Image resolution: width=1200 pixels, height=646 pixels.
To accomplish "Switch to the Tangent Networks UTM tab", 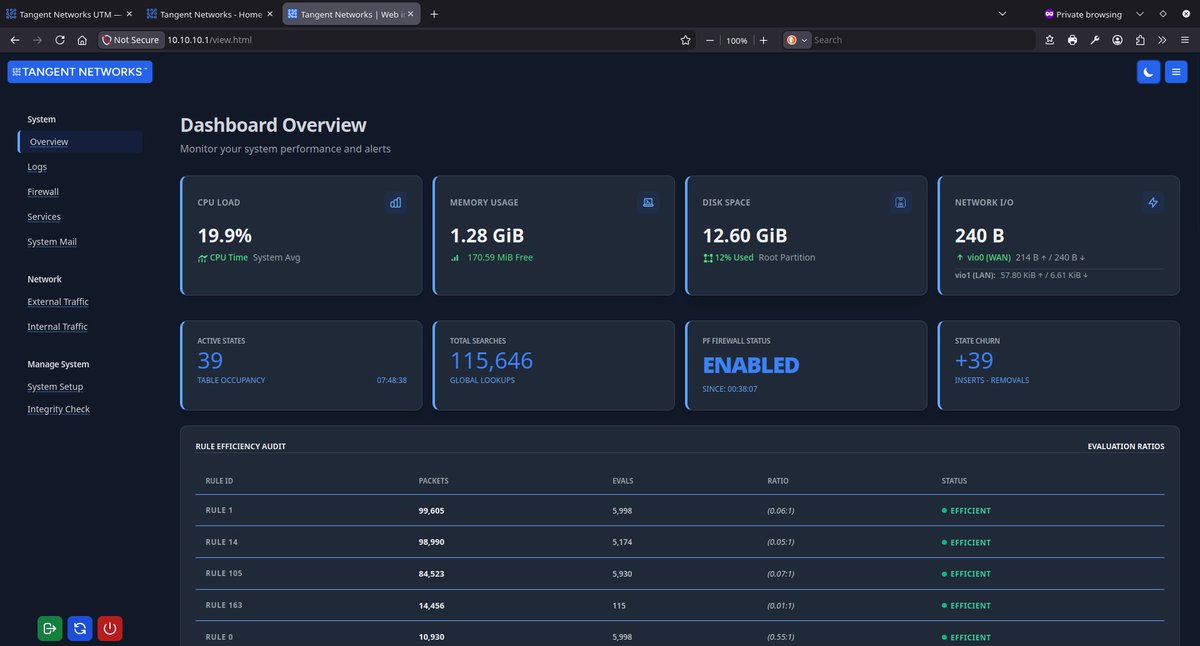I will pyautogui.click(x=70, y=14).
